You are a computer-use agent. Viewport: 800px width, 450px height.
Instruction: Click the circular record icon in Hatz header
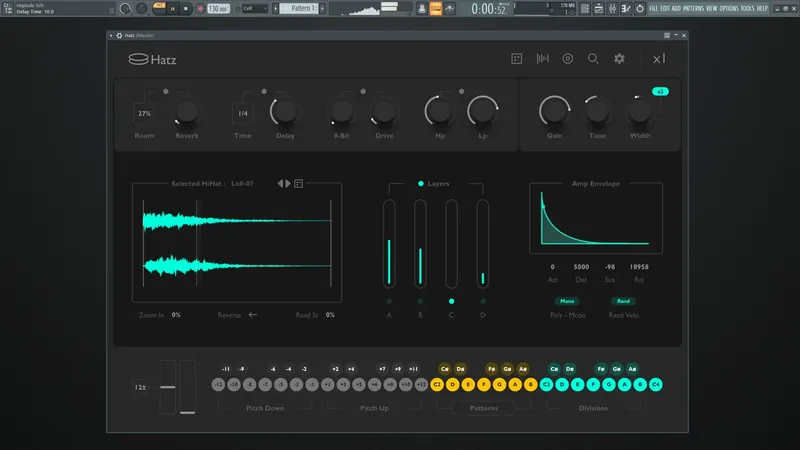point(568,59)
